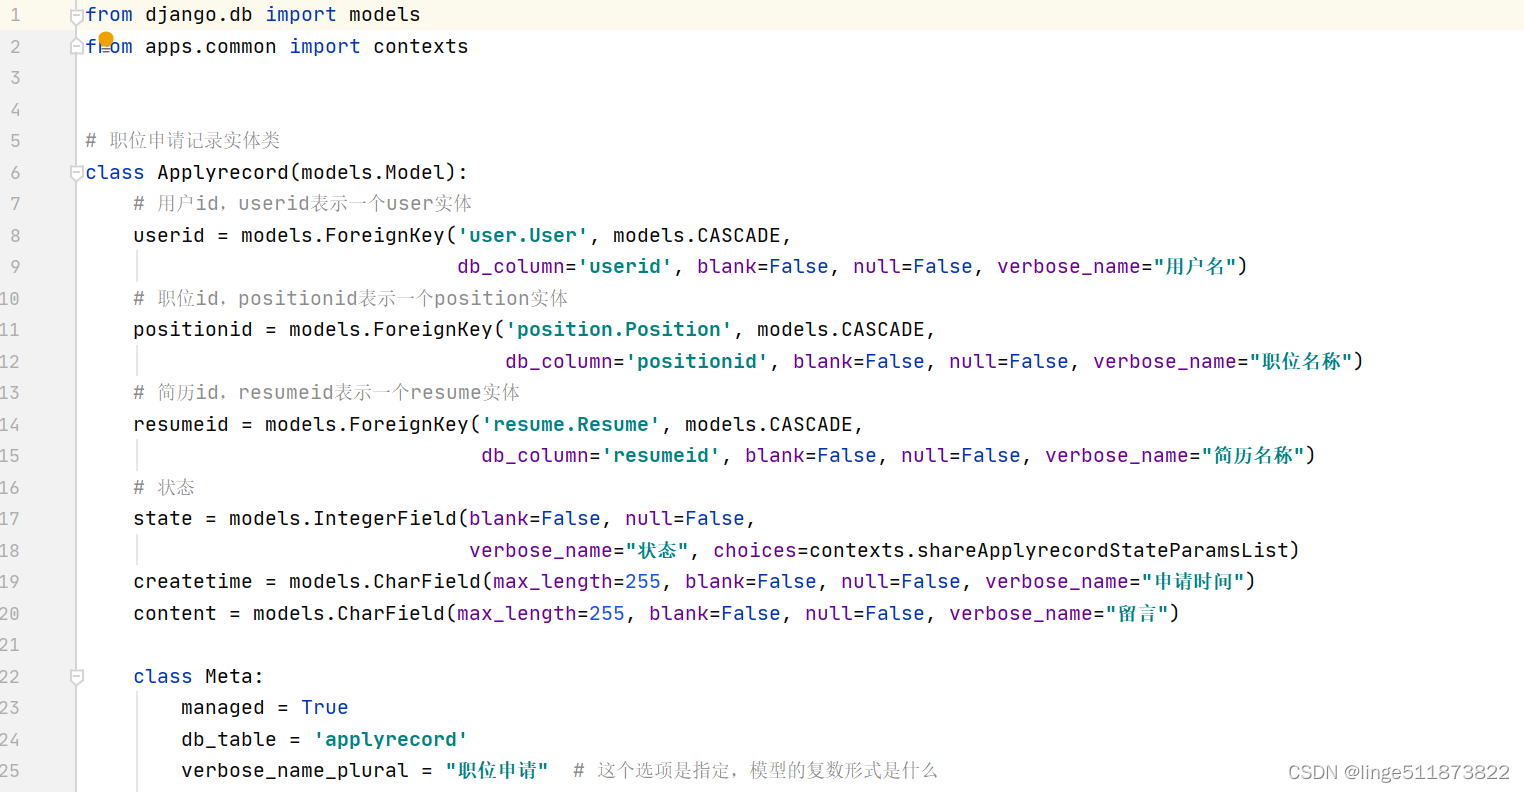This screenshot has height=792, width=1524.
Task: Click the 'state' field variable
Action: tap(163, 519)
